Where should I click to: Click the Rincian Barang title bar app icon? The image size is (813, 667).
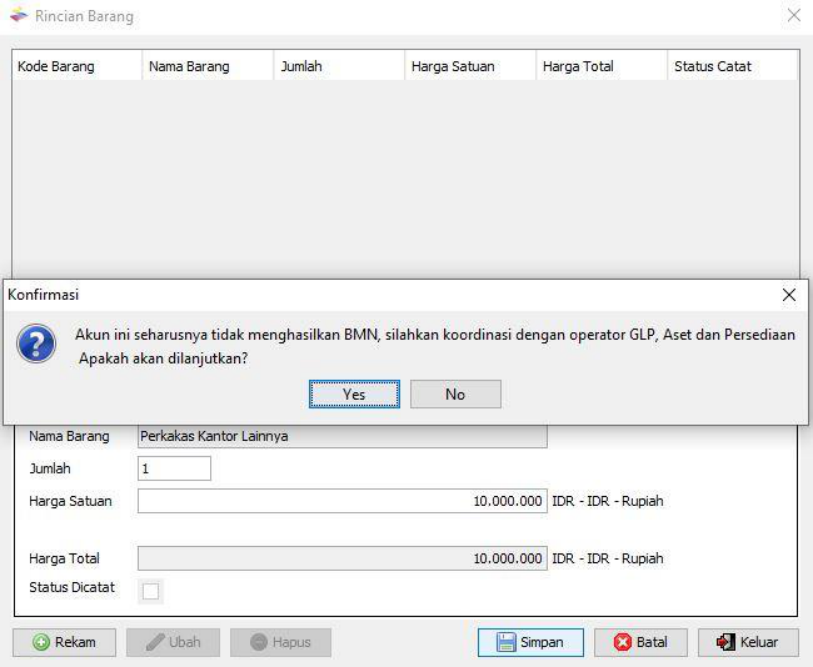[x=19, y=17]
